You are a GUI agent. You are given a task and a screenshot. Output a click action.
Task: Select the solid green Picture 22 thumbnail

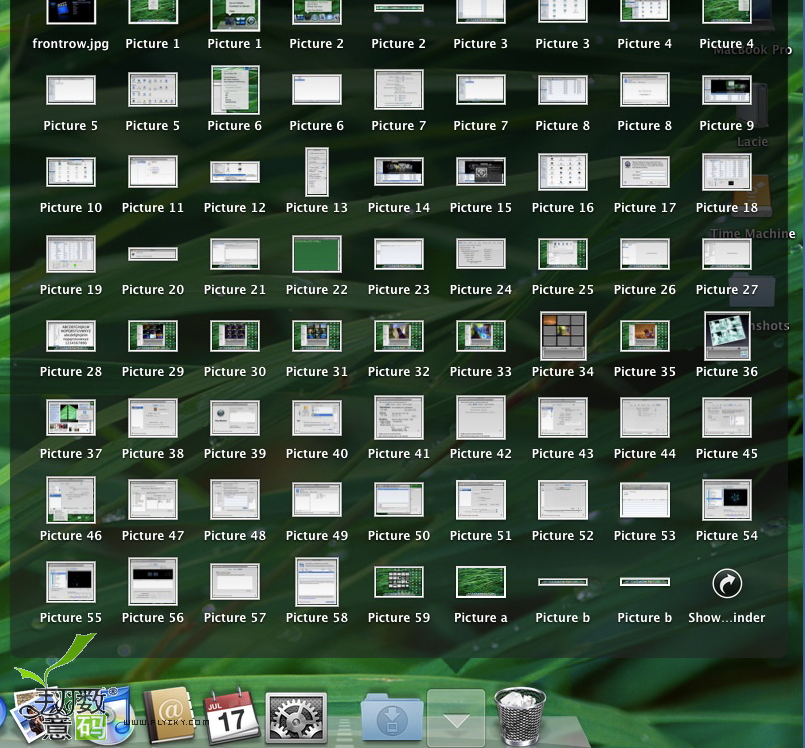(317, 254)
